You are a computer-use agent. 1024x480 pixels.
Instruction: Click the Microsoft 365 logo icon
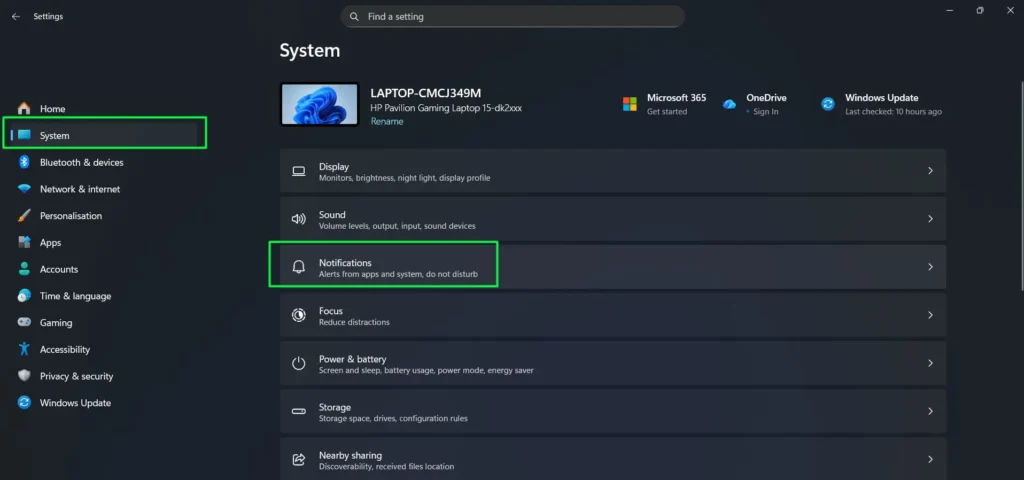[630, 104]
